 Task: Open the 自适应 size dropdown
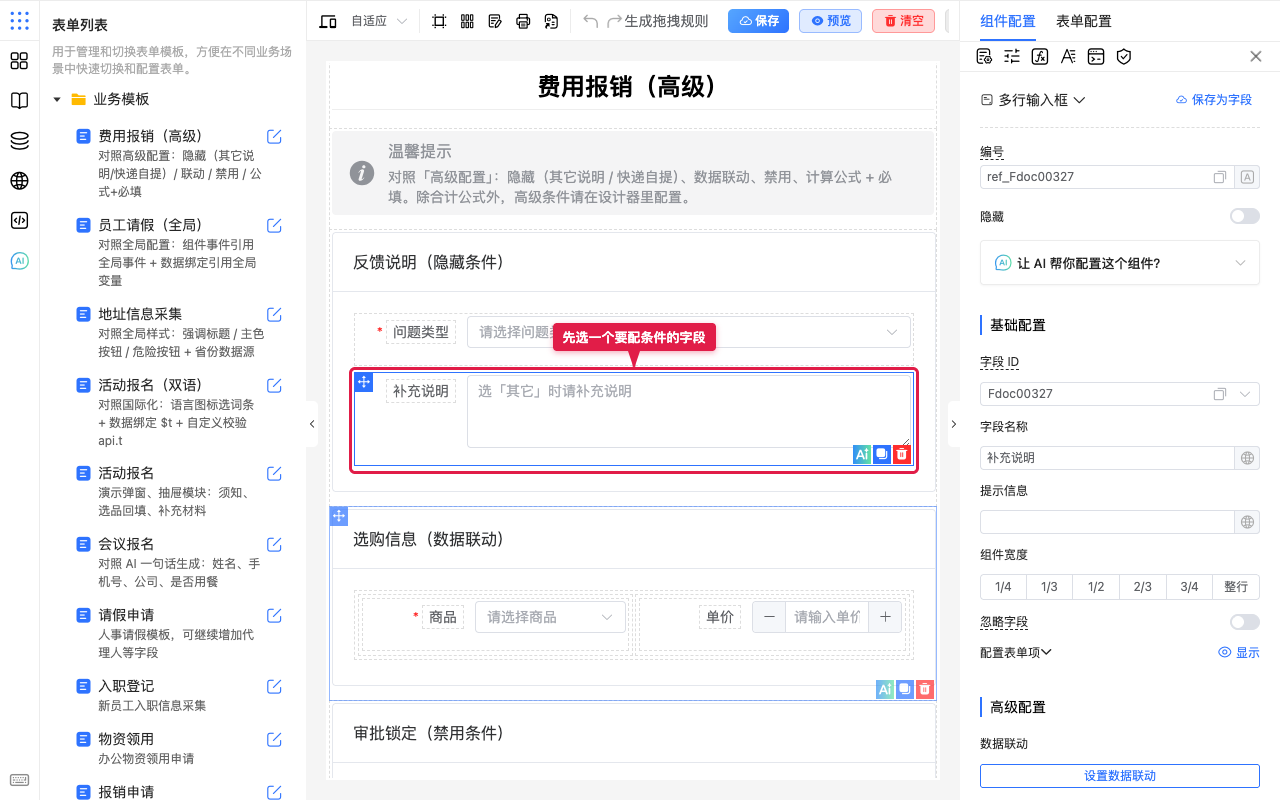(379, 21)
